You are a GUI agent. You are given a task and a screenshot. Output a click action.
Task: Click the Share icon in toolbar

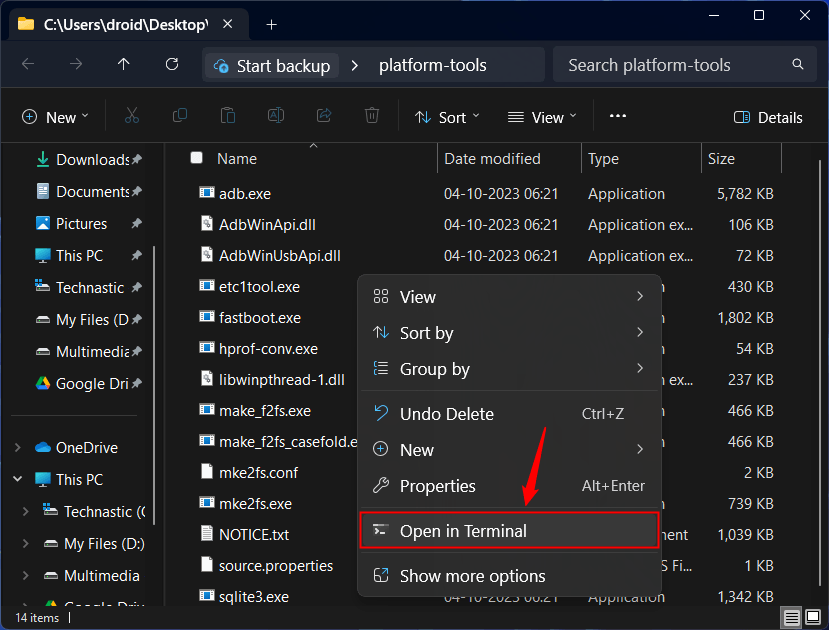[x=324, y=116]
